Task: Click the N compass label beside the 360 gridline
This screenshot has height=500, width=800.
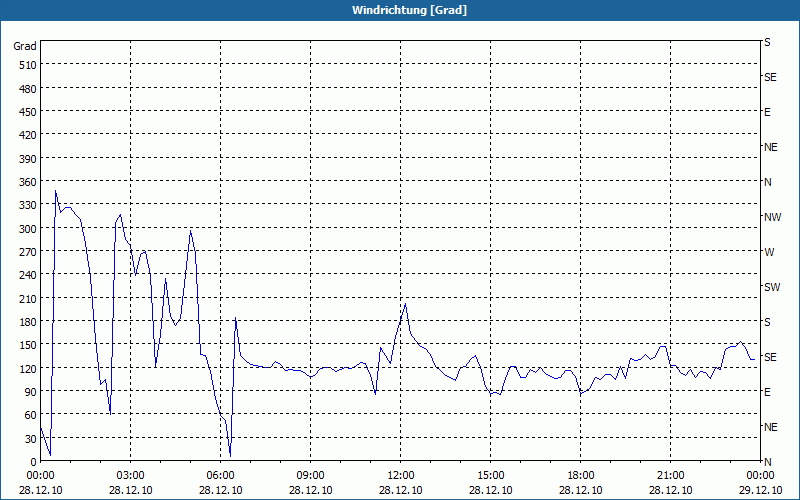Action: (767, 182)
